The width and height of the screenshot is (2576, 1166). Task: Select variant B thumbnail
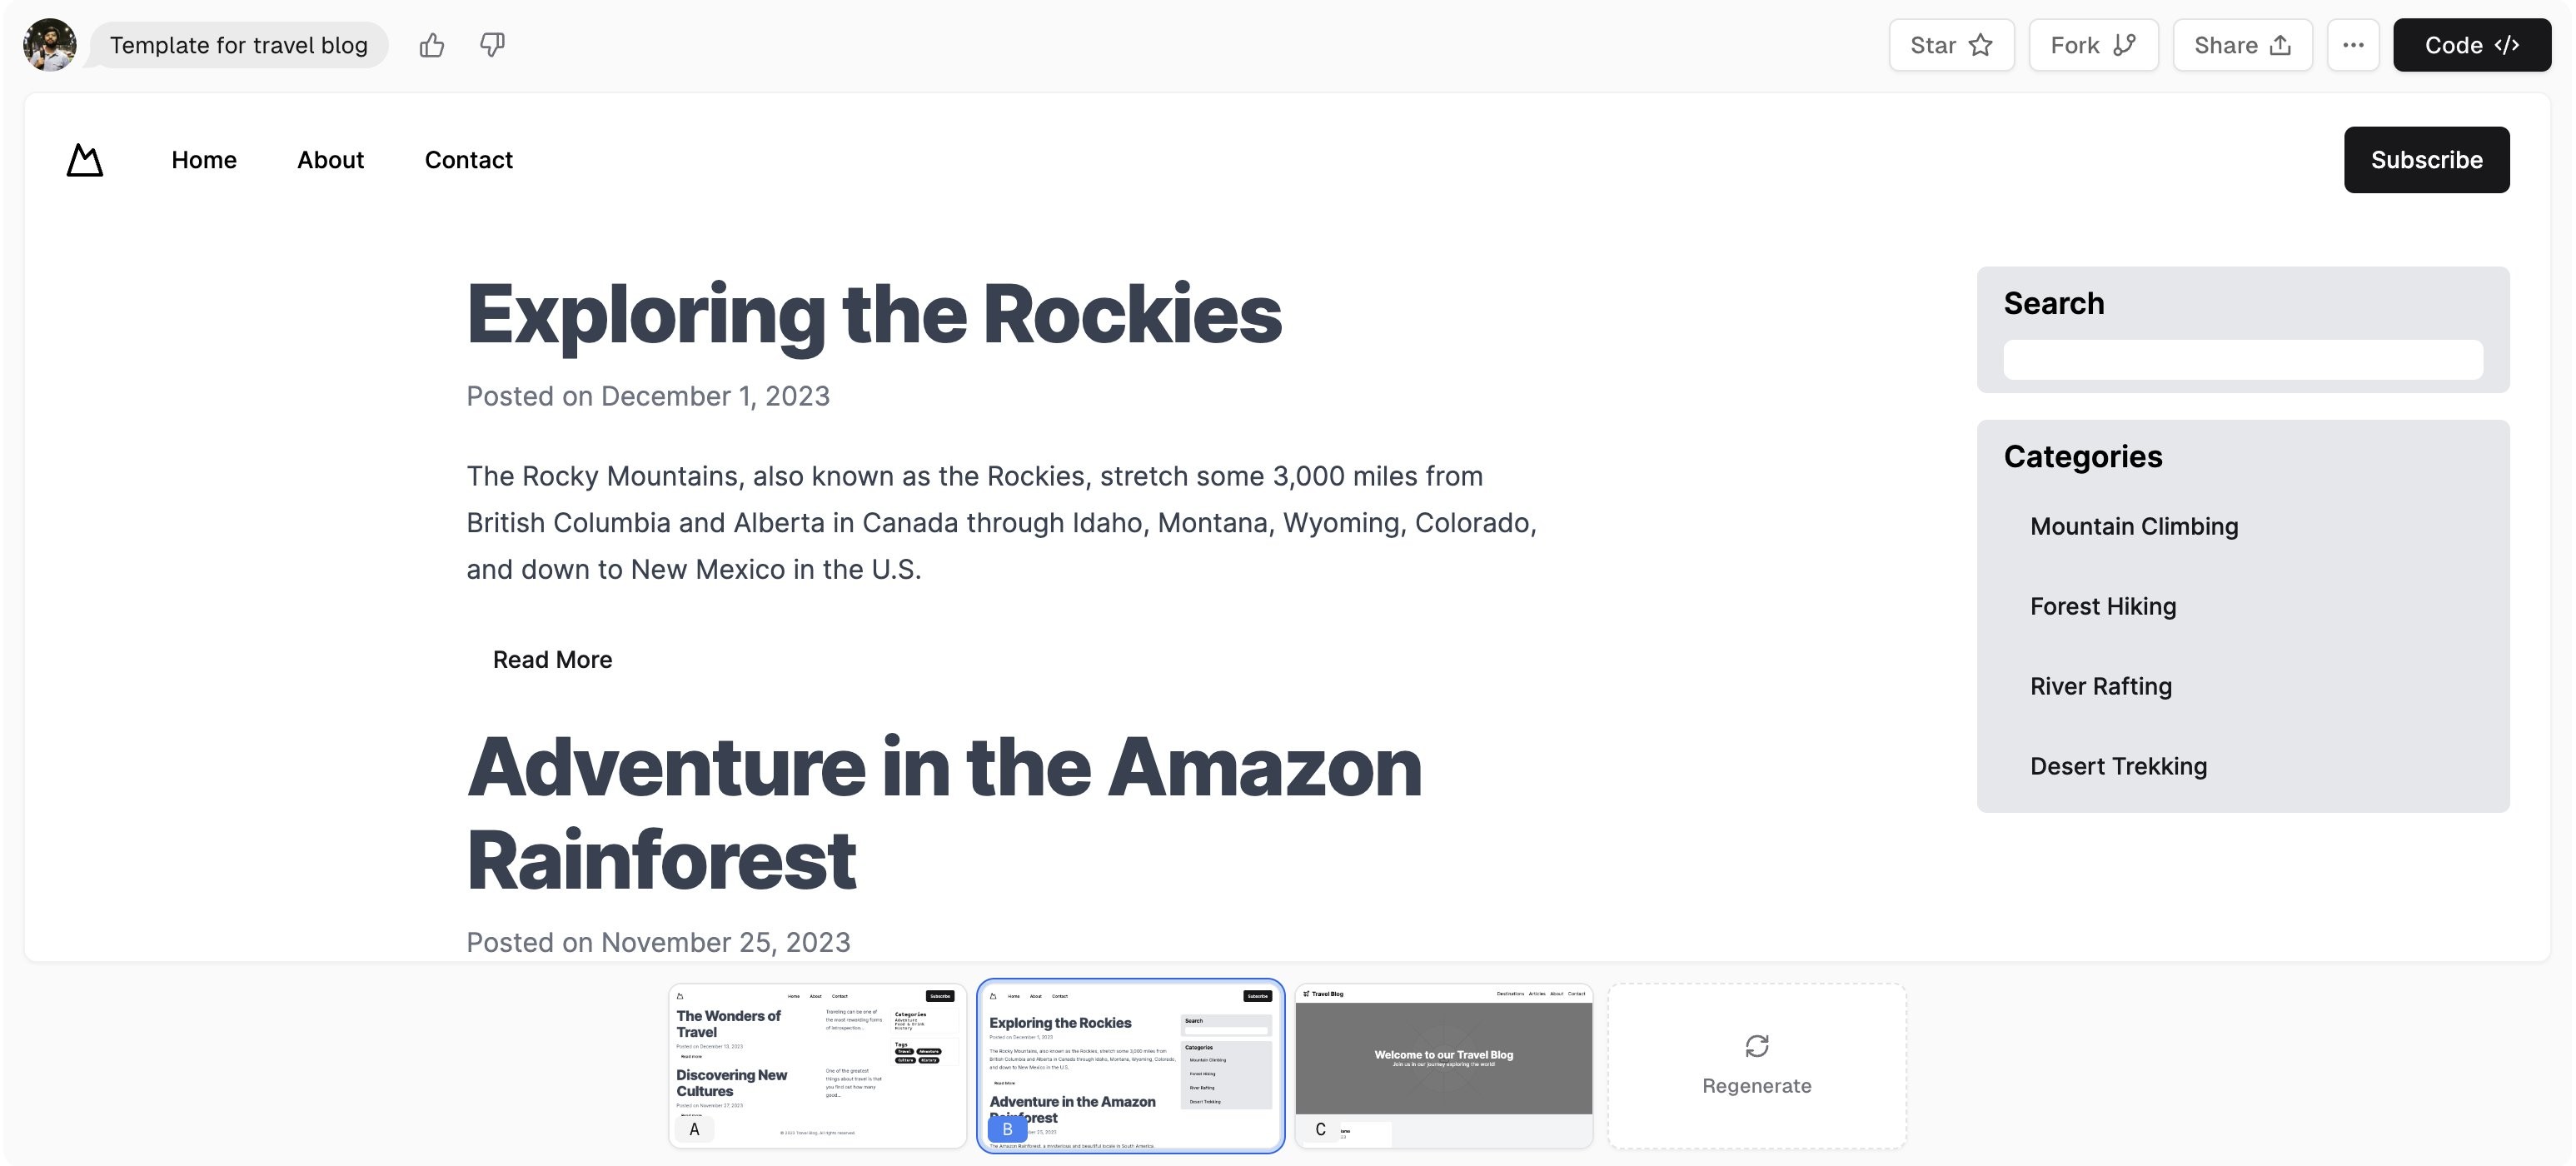1130,1066
